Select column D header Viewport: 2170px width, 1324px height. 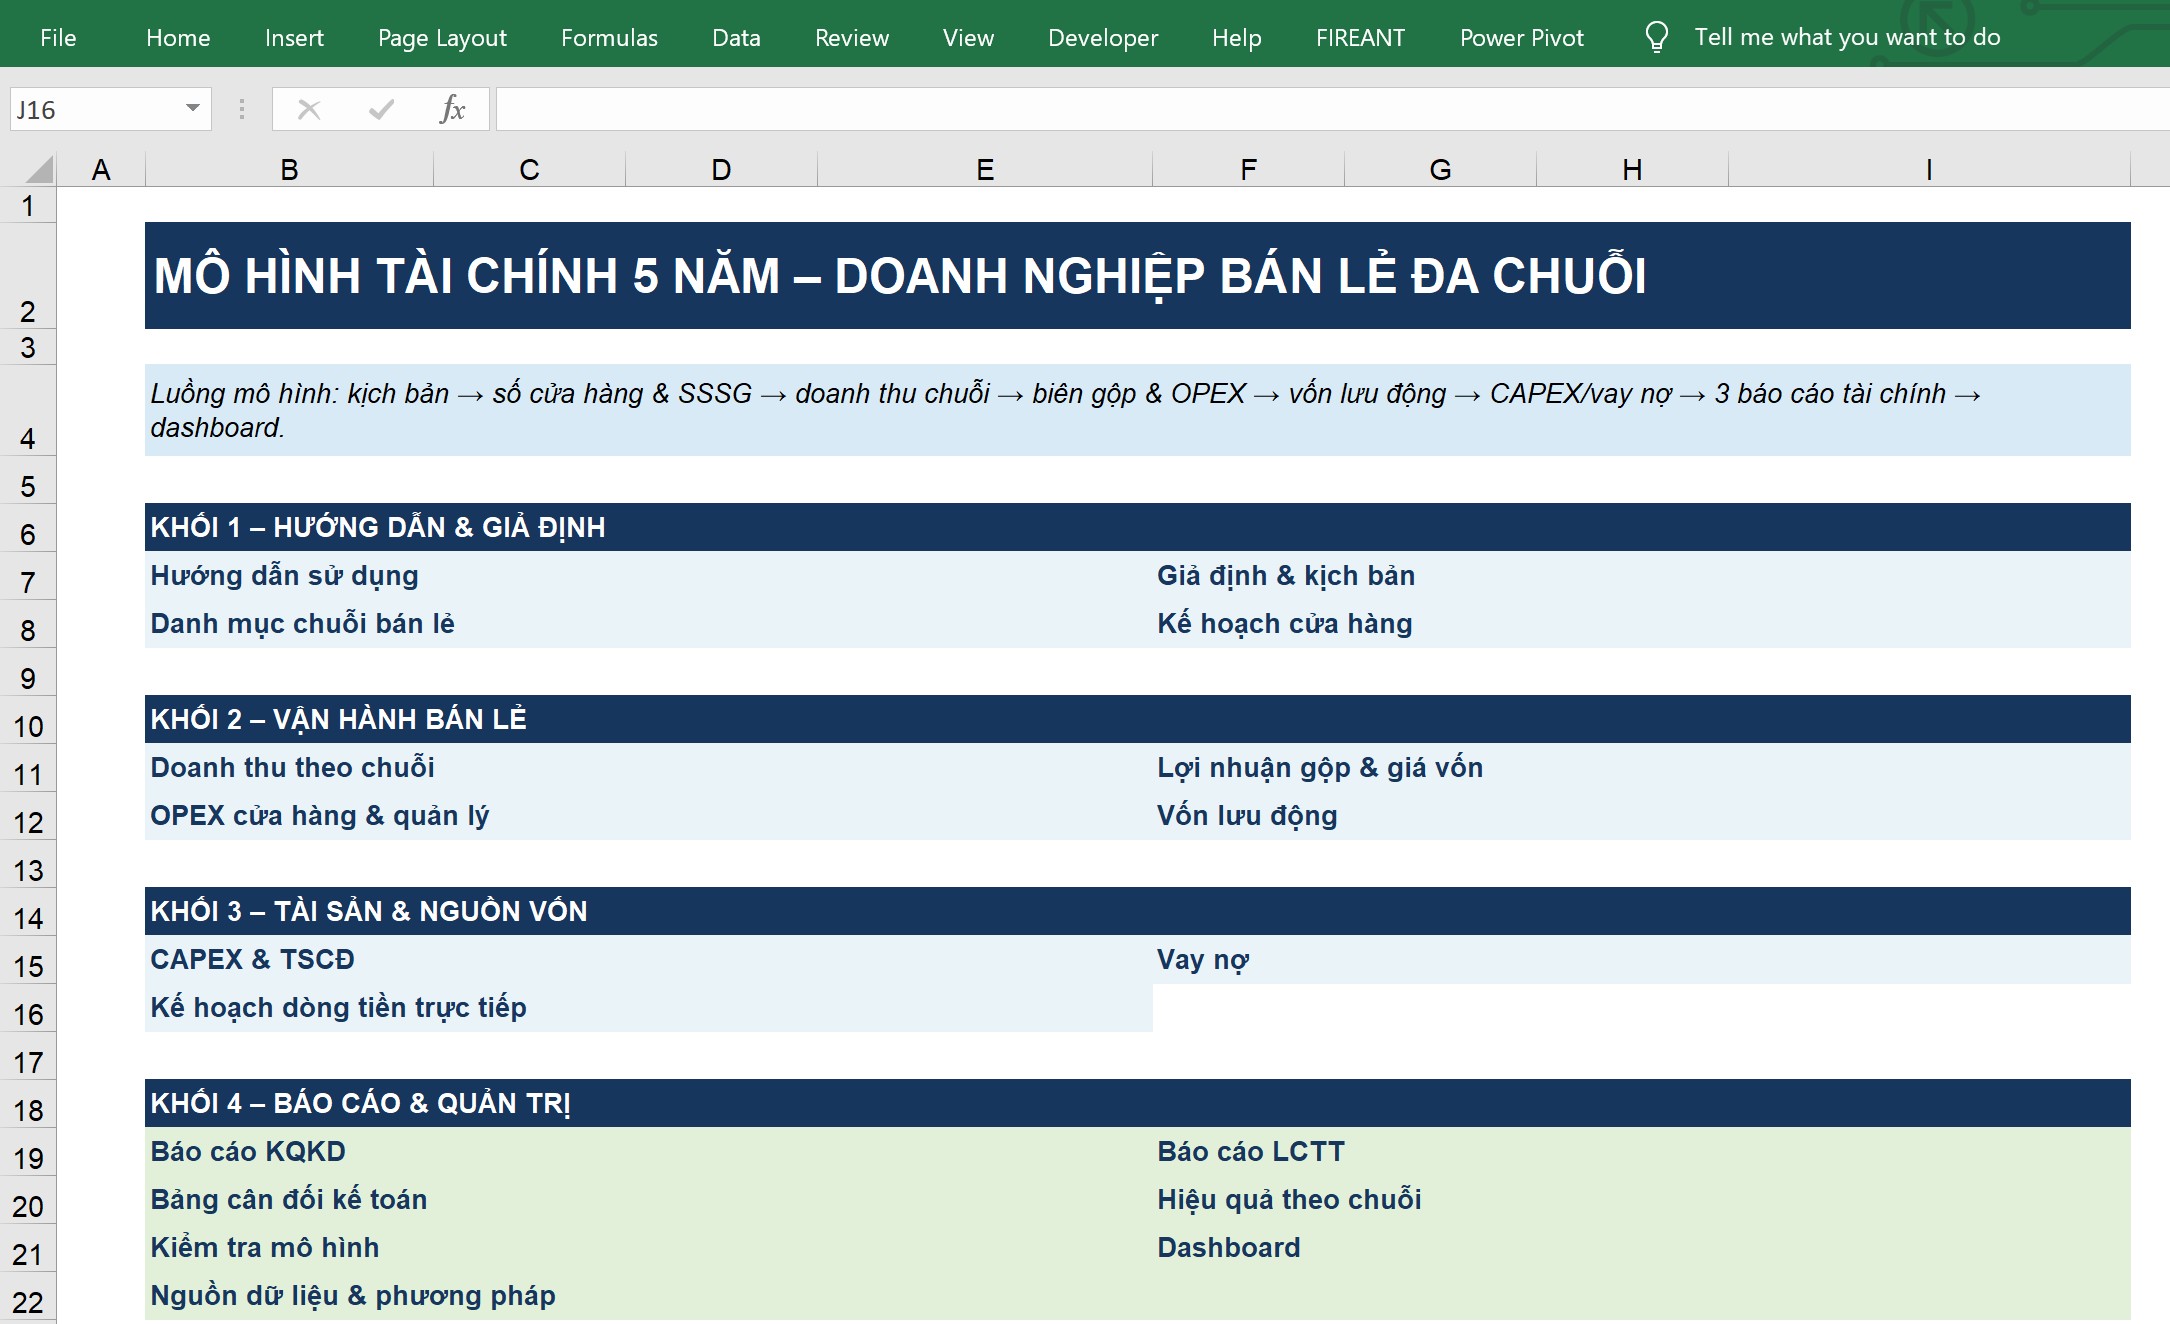(x=721, y=169)
